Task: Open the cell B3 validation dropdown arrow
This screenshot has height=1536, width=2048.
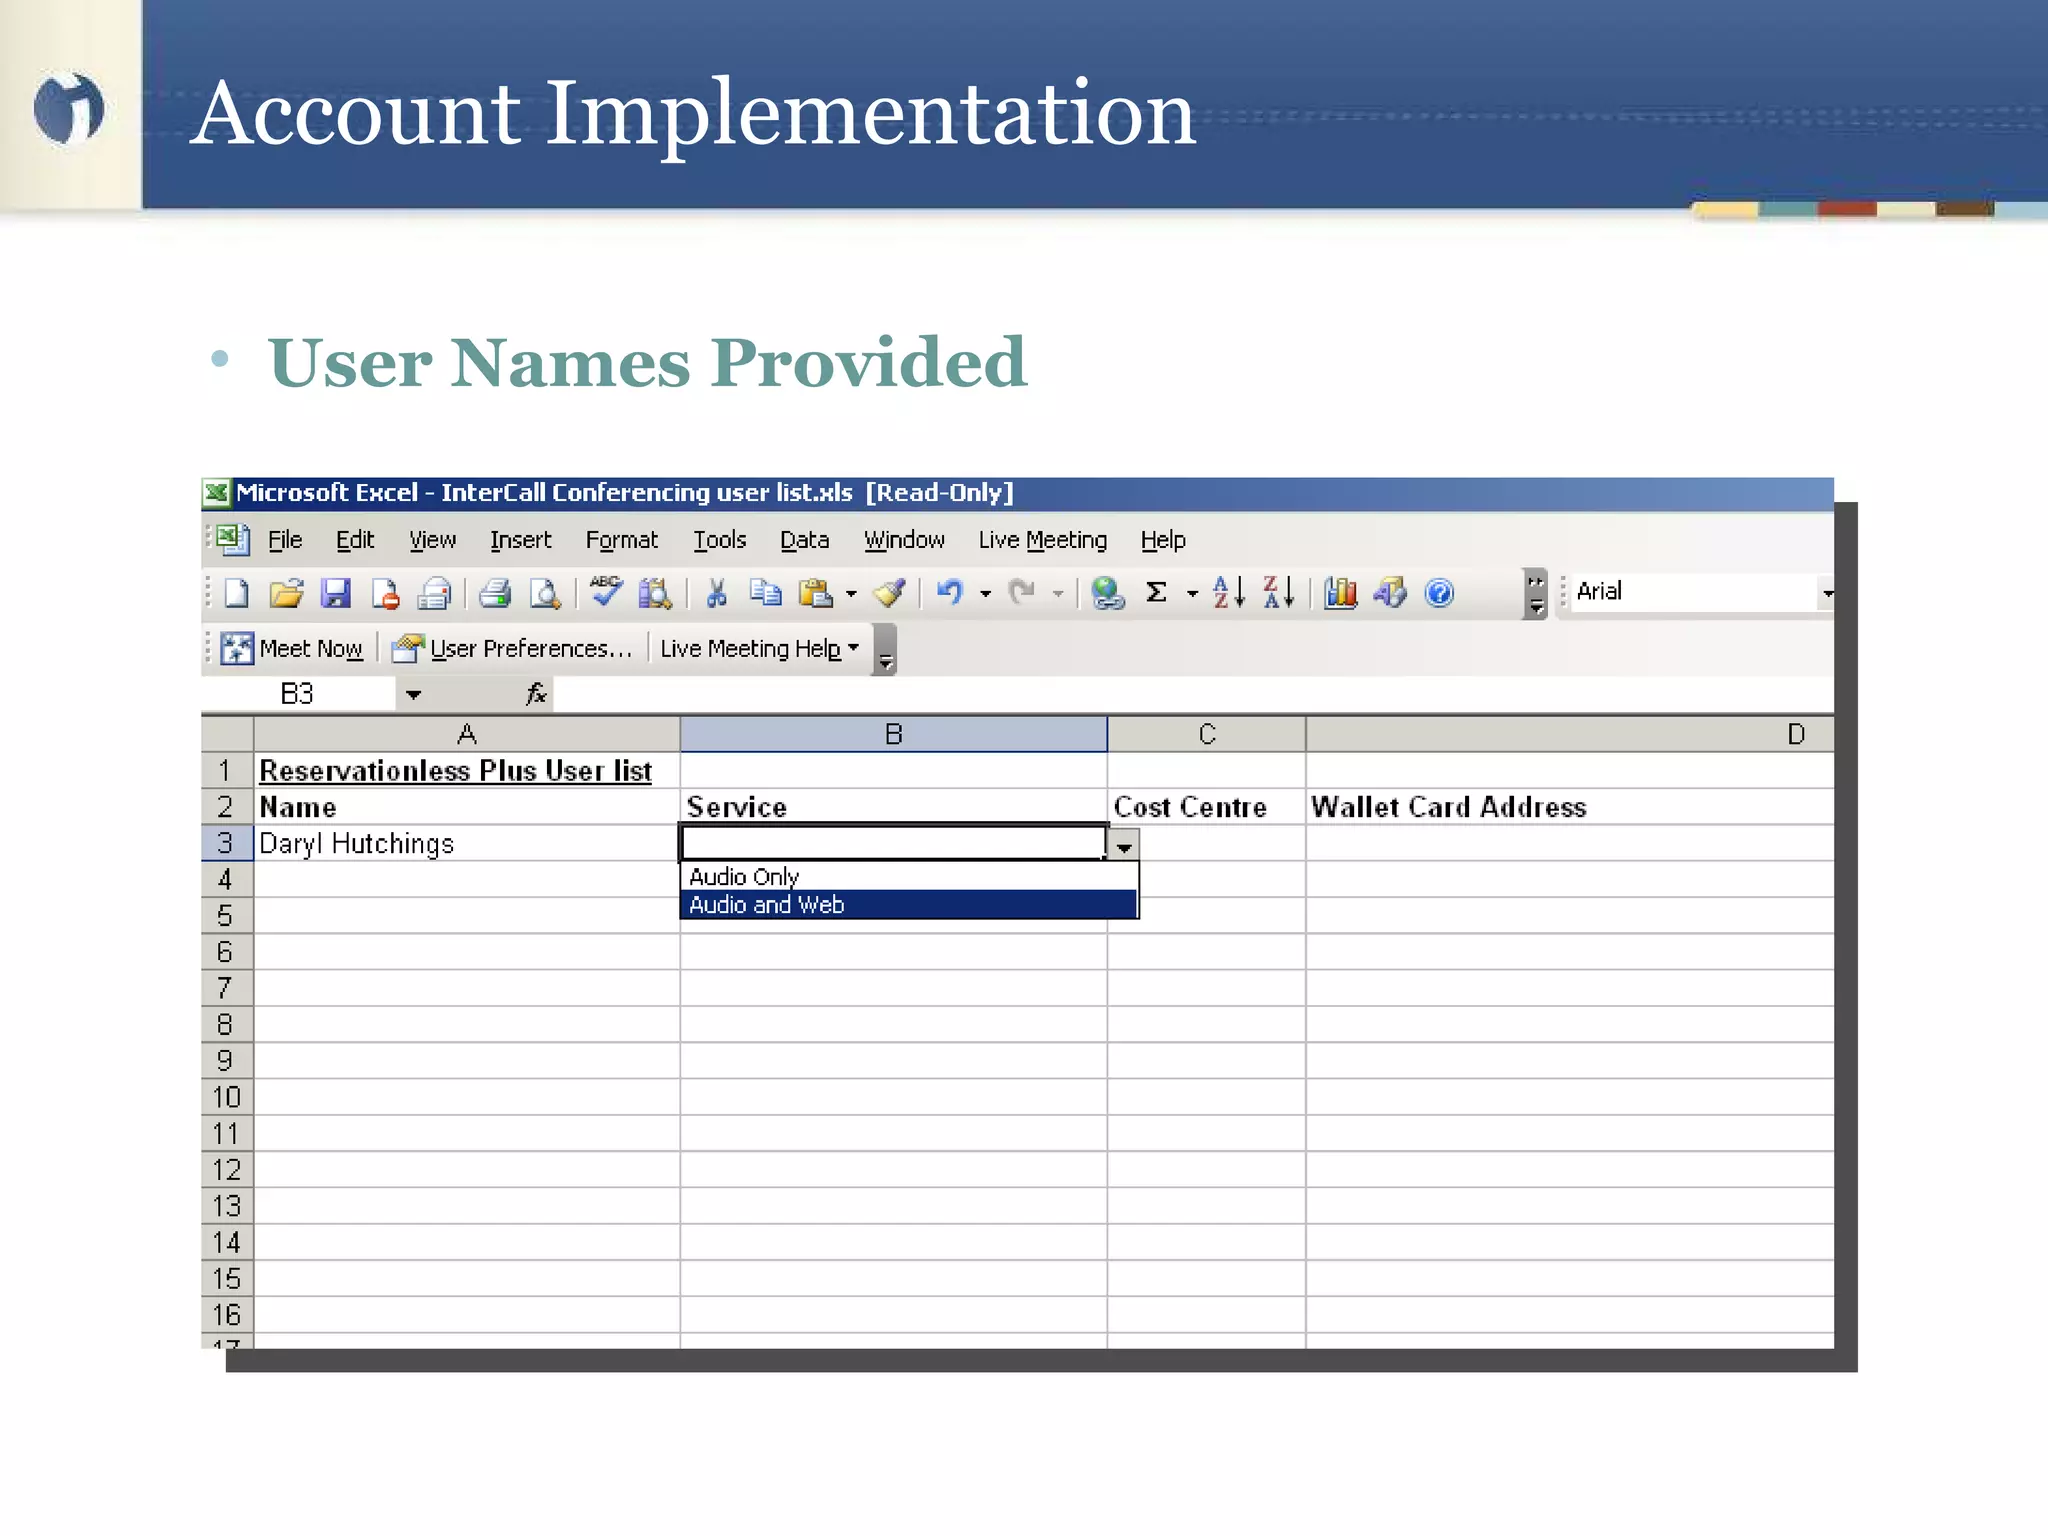Action: click(1124, 846)
